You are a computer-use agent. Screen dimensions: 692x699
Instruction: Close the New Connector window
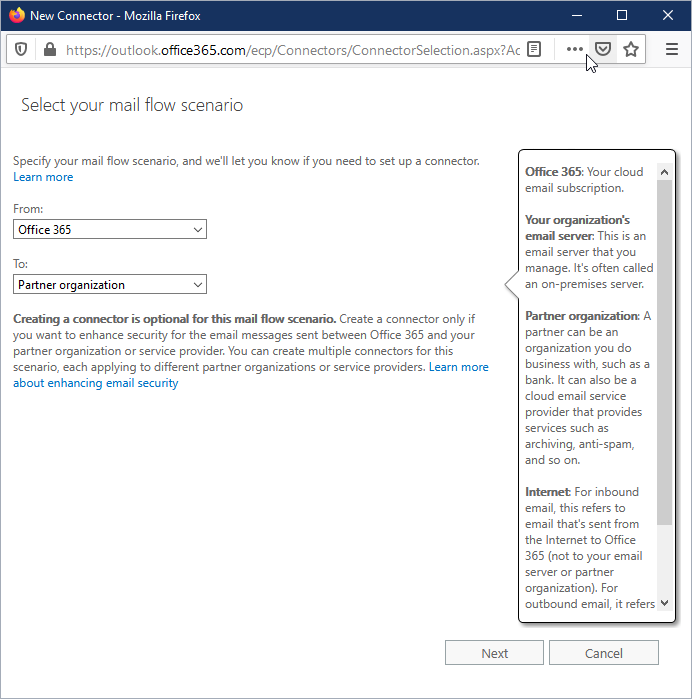tap(667, 16)
